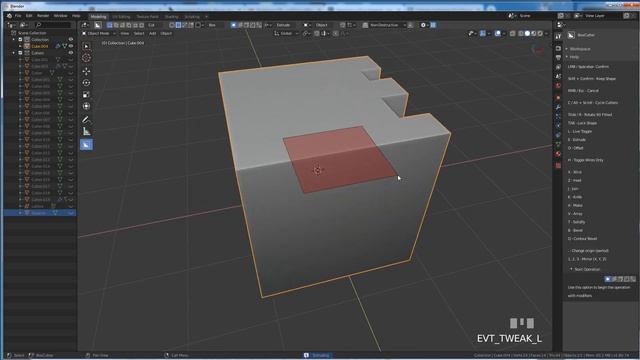Open the Object properties tab

pos(558,98)
